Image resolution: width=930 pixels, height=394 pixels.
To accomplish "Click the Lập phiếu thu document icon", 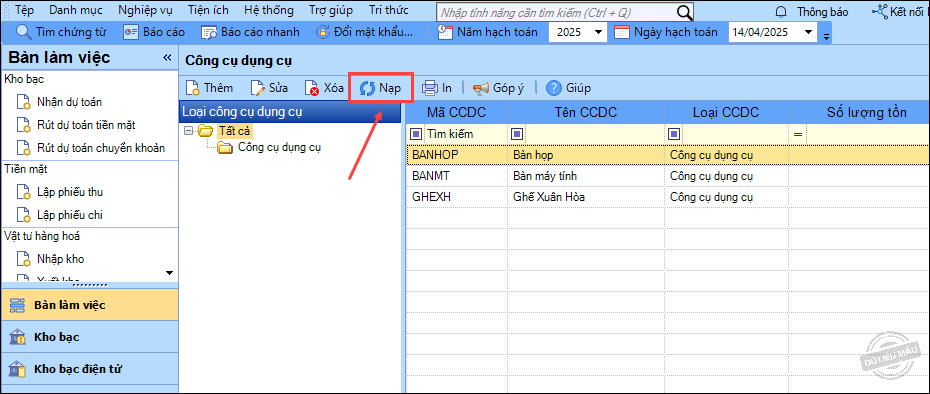I will pyautogui.click(x=23, y=193).
